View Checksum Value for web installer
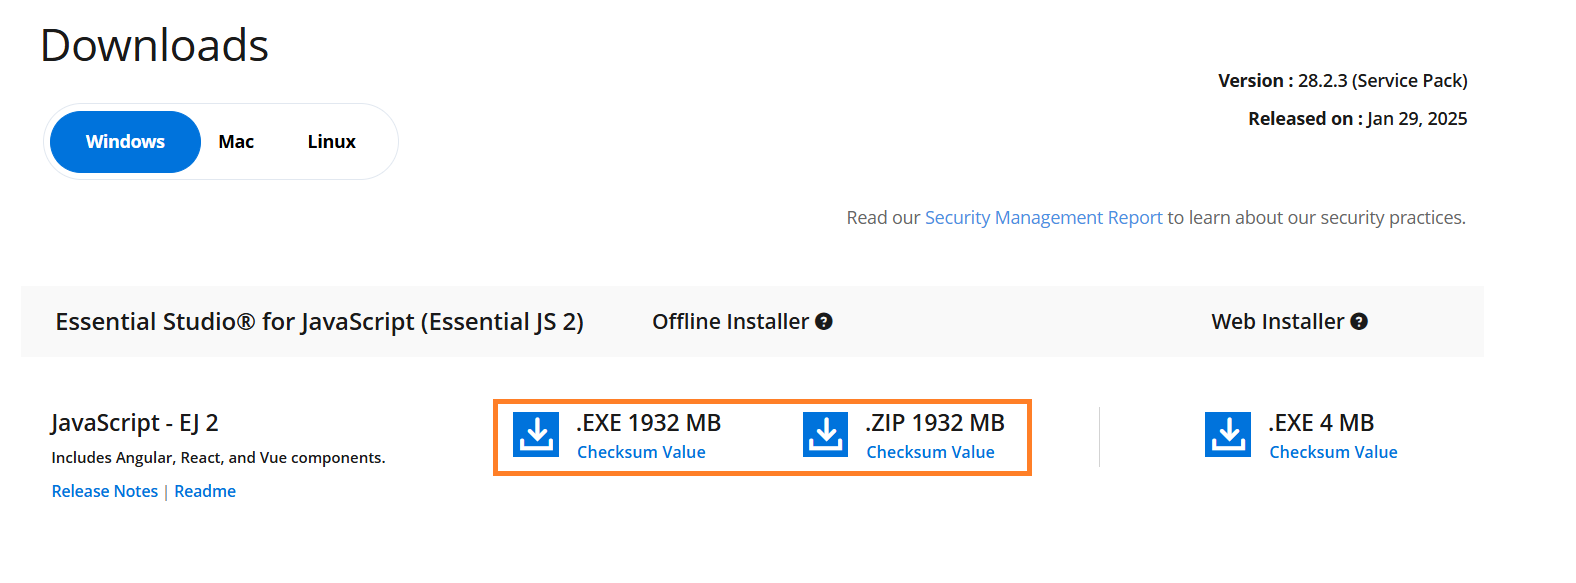This screenshot has width=1576, height=583. [1333, 452]
